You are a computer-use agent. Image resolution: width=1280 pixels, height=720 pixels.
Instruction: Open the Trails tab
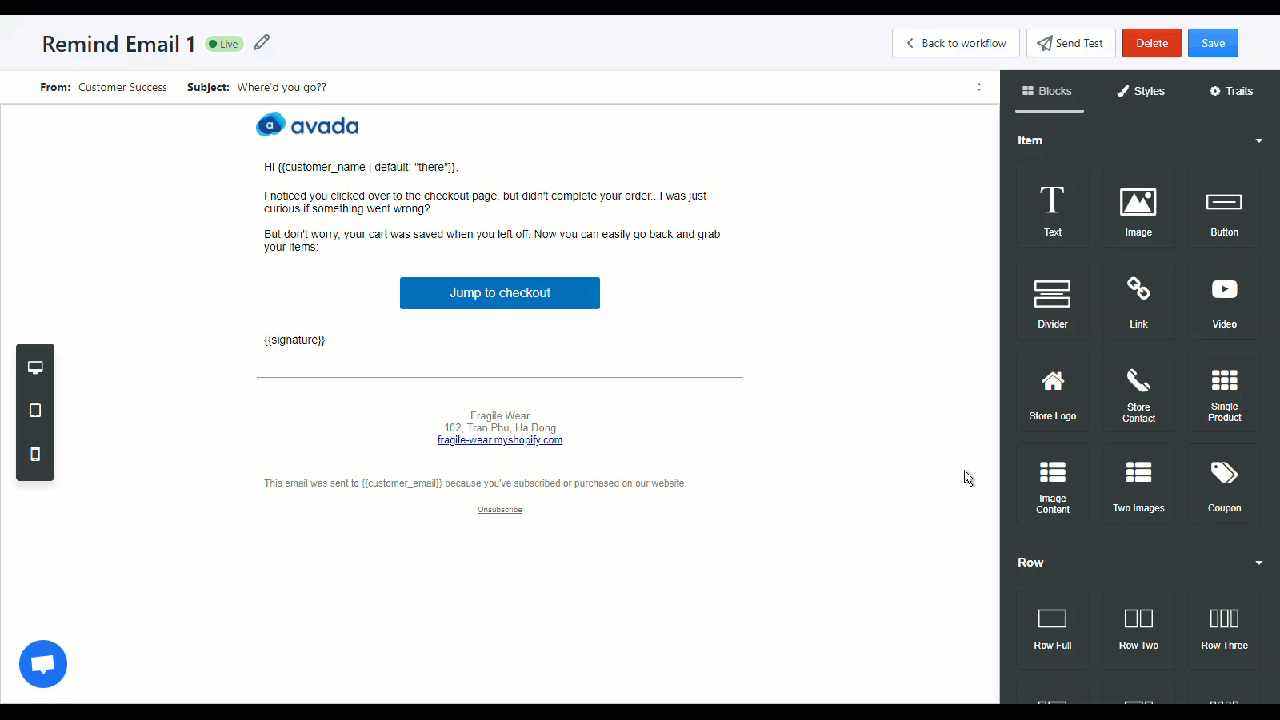(x=1230, y=91)
